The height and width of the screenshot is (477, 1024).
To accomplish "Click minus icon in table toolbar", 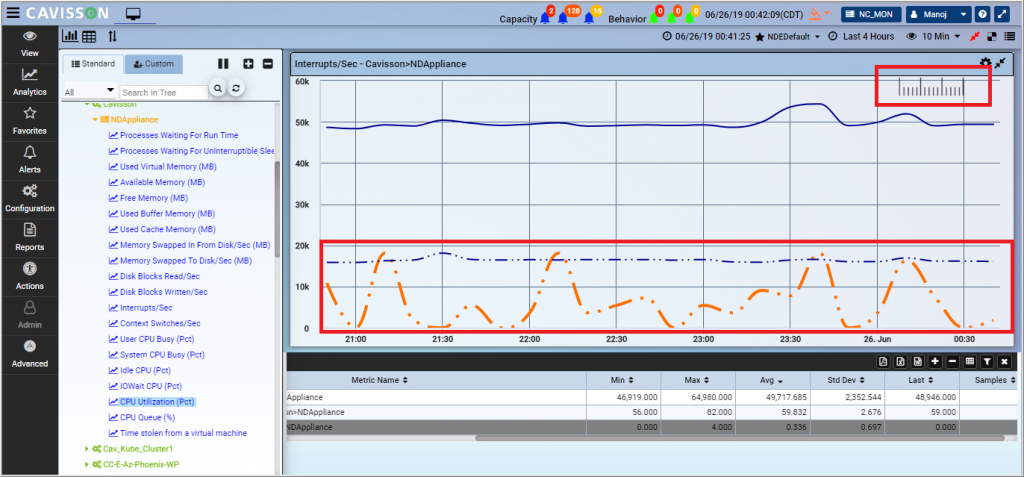I will point(953,361).
